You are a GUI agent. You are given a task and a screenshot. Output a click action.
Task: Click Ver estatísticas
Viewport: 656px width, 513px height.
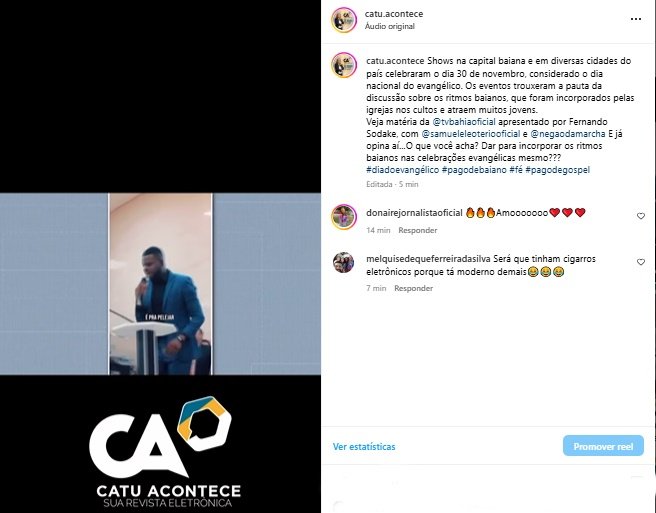pyautogui.click(x=364, y=447)
